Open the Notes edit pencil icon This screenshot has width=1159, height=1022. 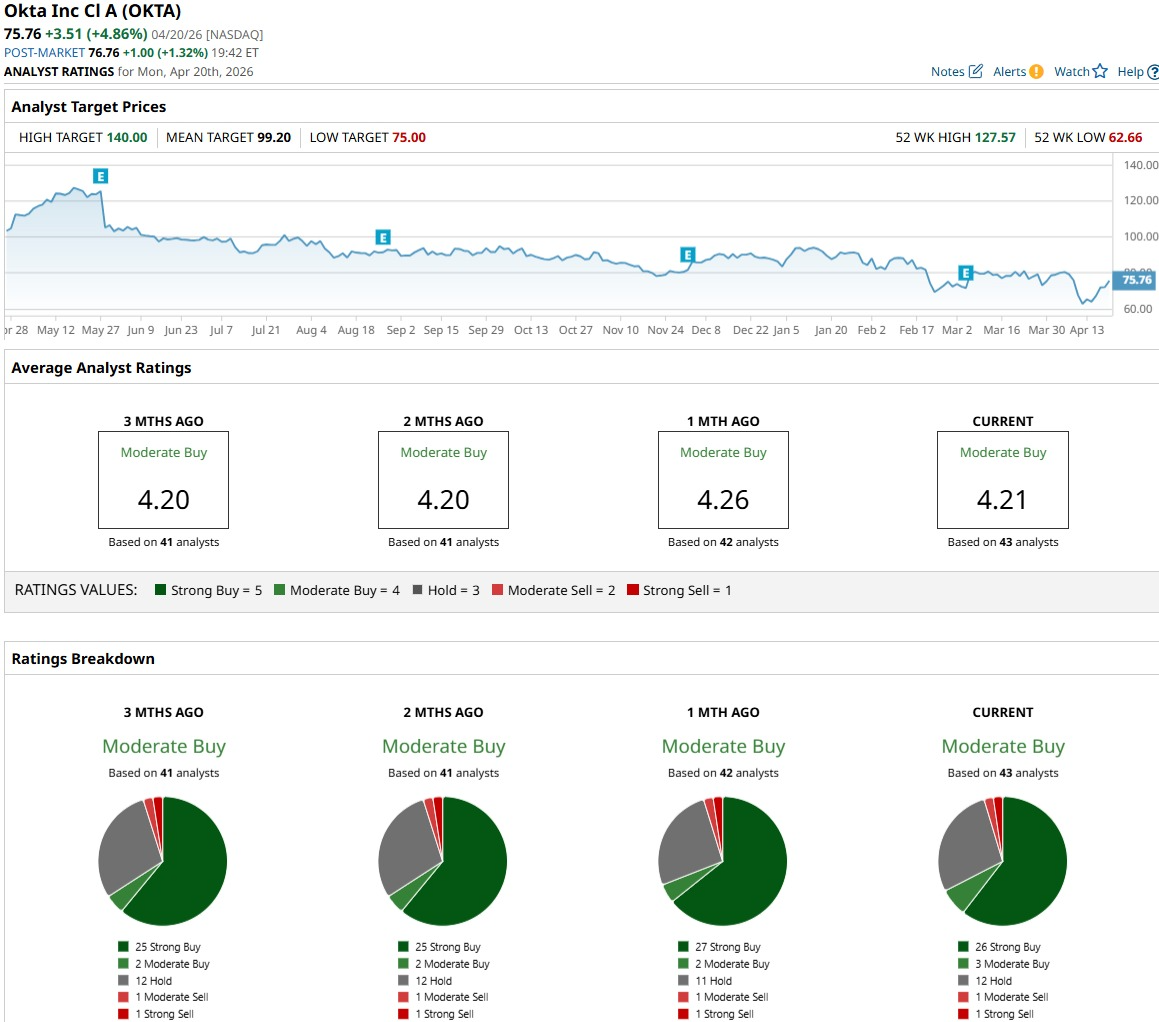[976, 71]
